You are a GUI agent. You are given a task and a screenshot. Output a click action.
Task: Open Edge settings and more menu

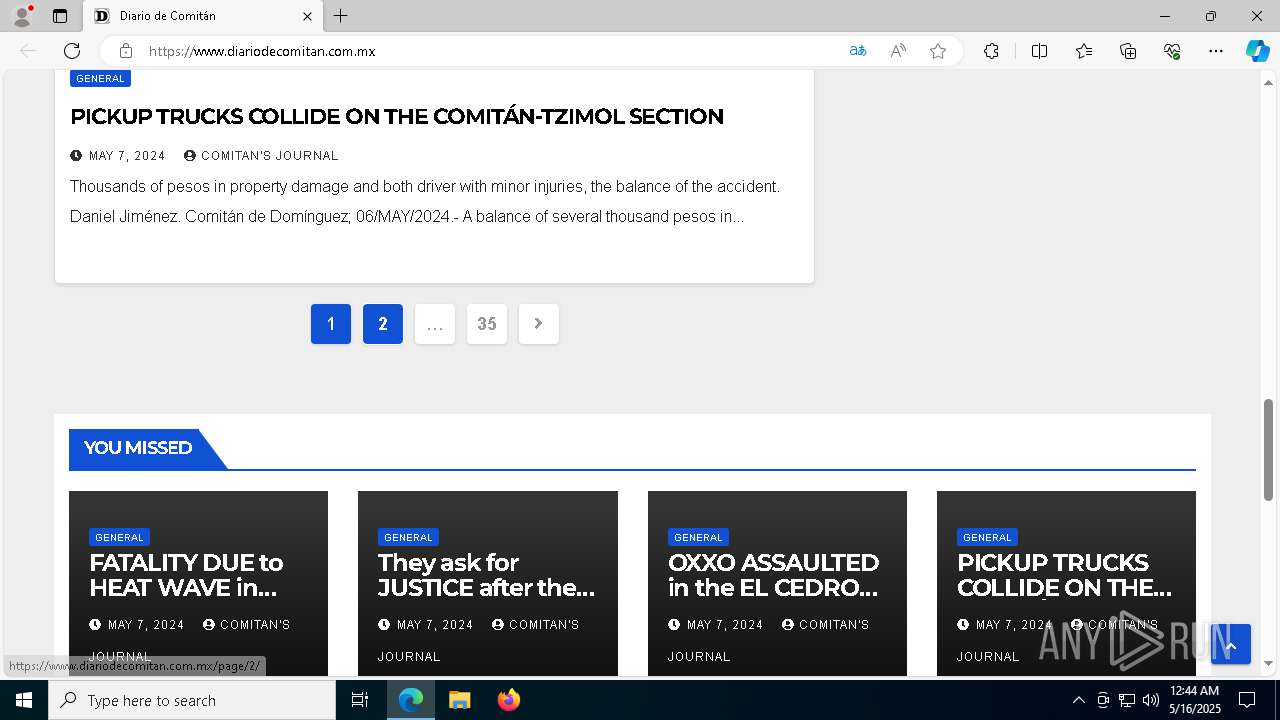point(1216,51)
